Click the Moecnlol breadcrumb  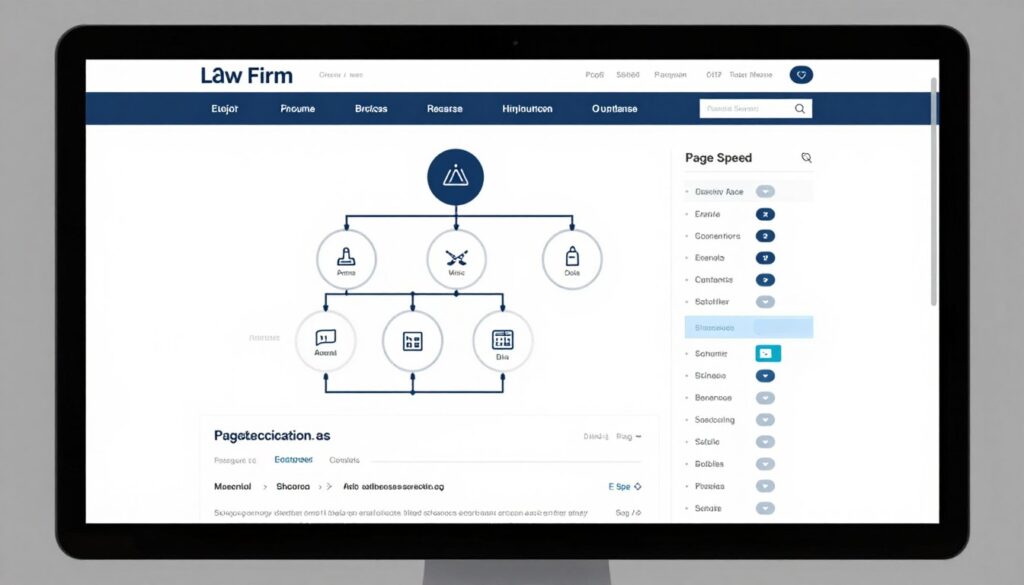click(x=232, y=486)
